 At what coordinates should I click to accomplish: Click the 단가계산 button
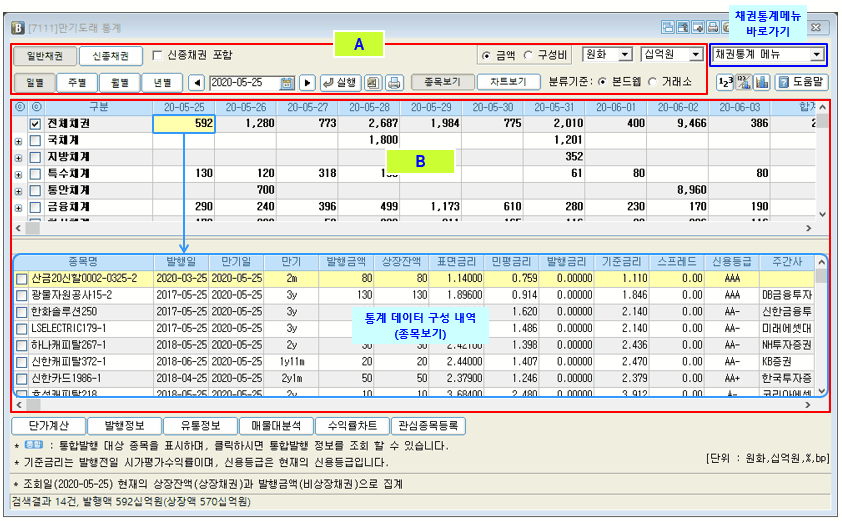pos(48,426)
